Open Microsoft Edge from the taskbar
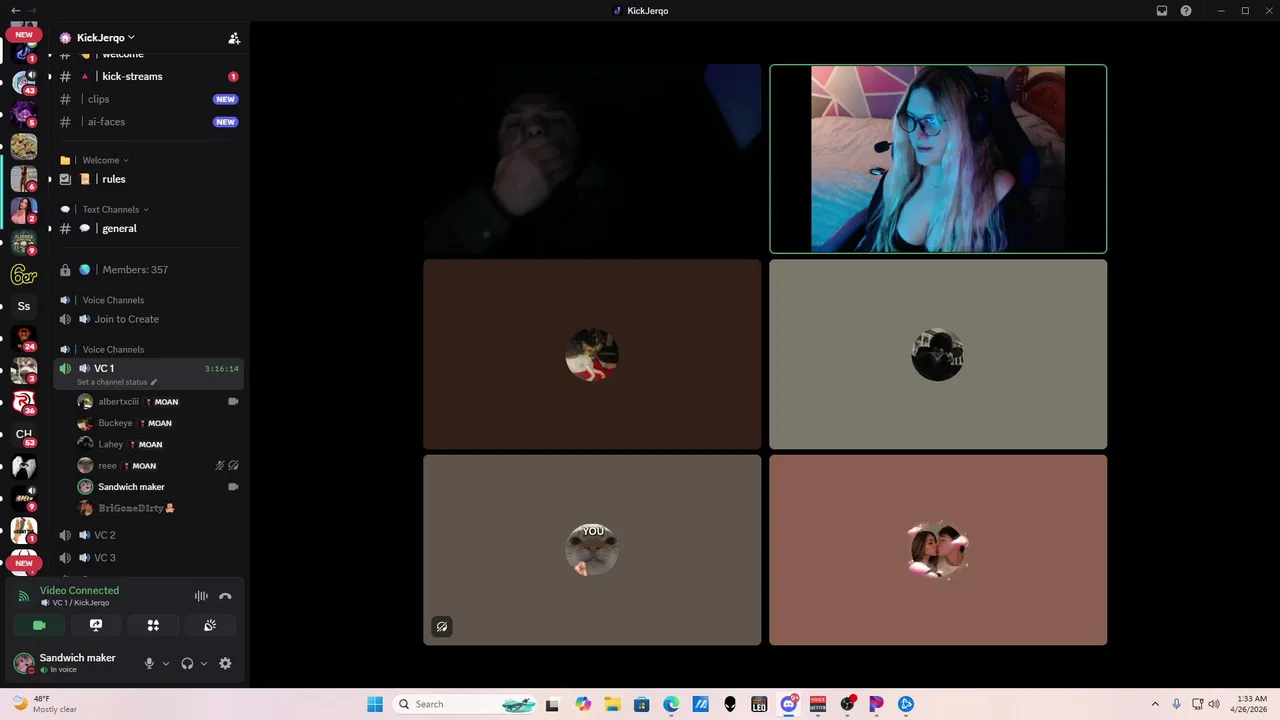The image size is (1280, 720). pyautogui.click(x=671, y=704)
